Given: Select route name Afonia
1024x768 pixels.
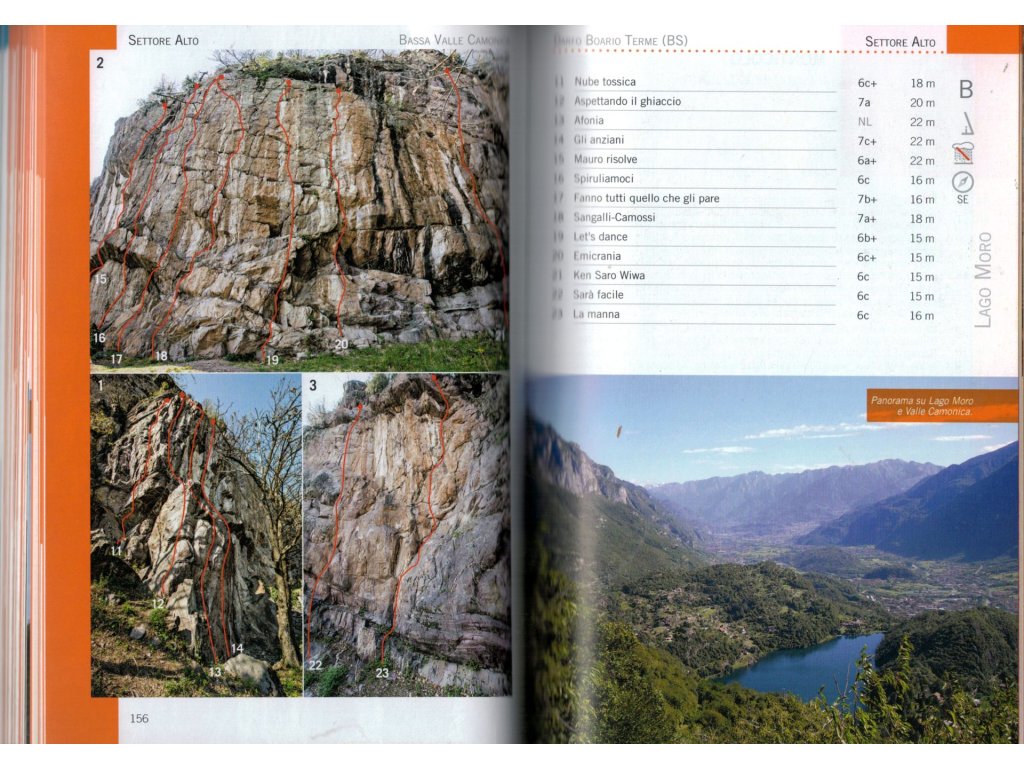Looking at the screenshot, I should point(588,120).
